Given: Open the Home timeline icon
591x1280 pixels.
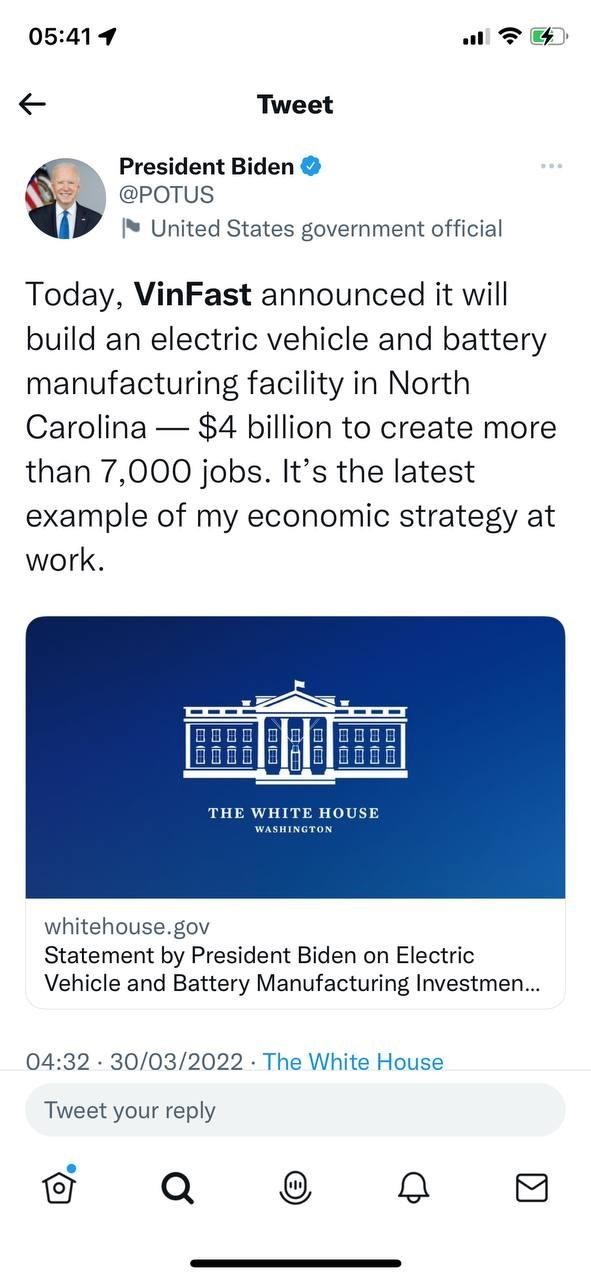Looking at the screenshot, I should (x=57, y=1187).
